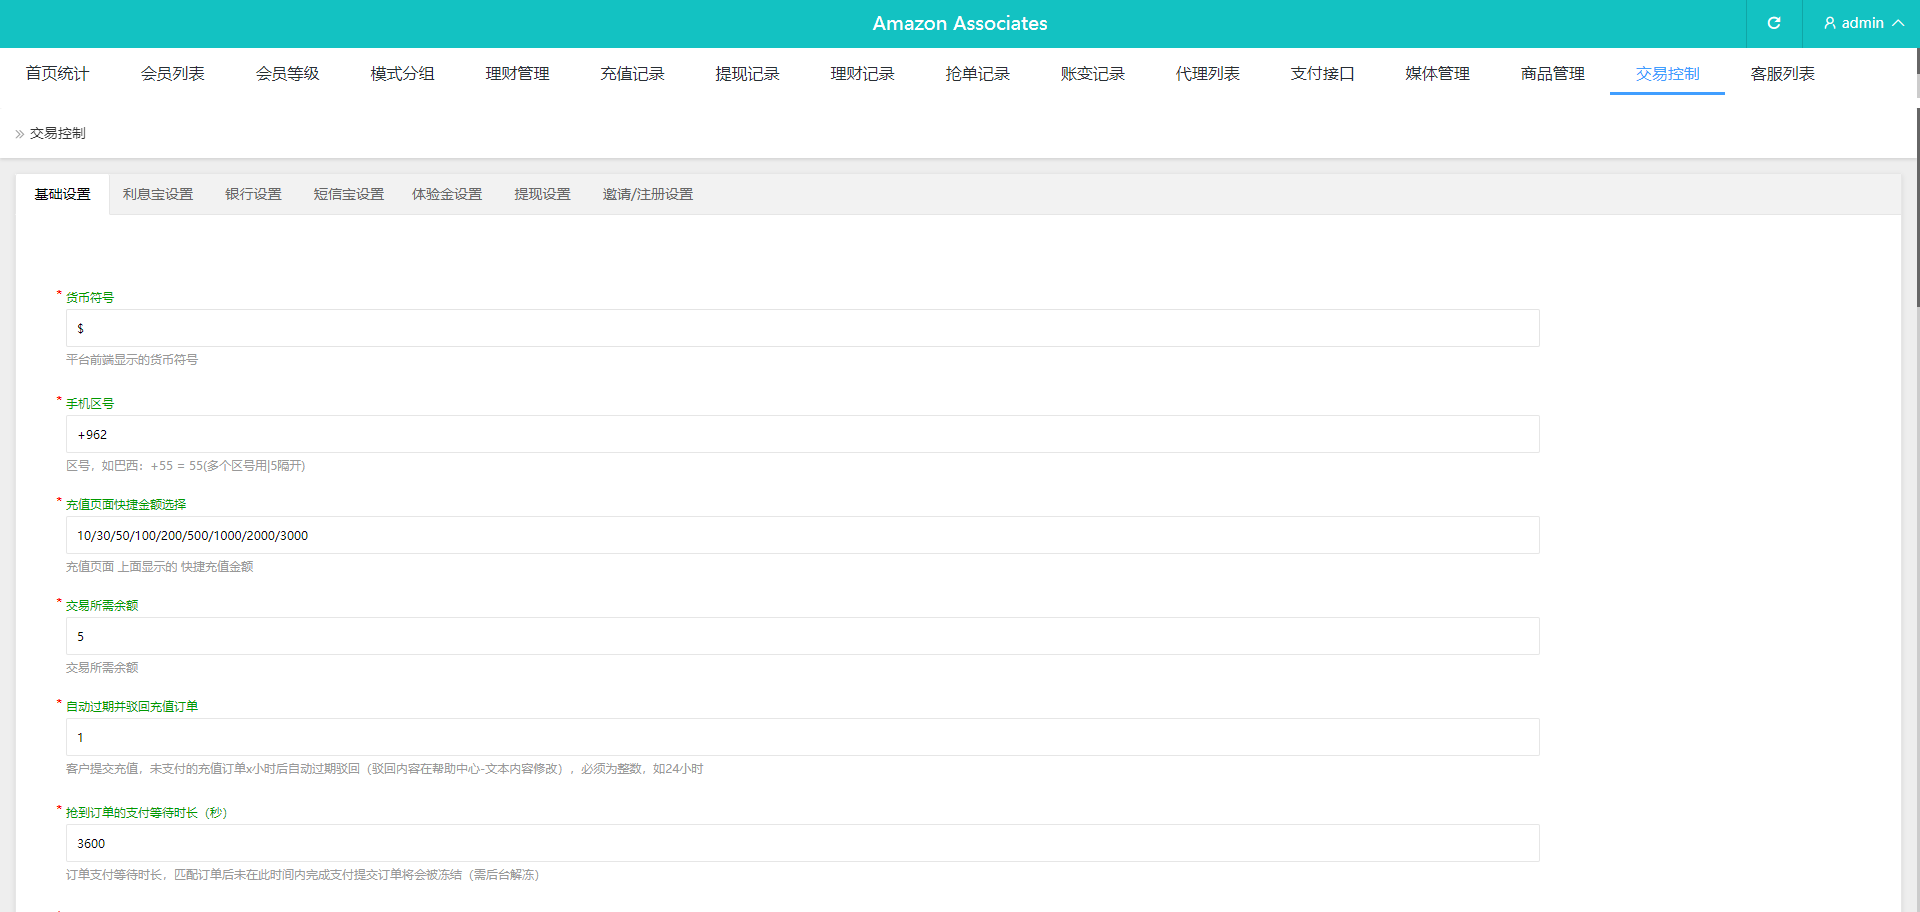Focus the 手机区号 input containing +962
Viewport: 1920px width, 912px height.
point(802,434)
